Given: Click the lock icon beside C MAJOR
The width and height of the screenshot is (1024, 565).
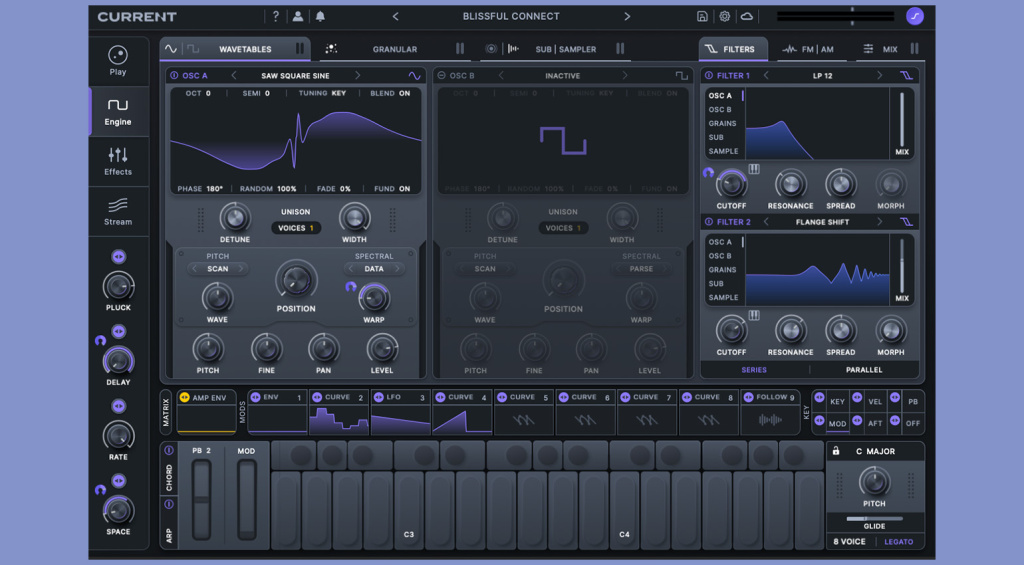Looking at the screenshot, I should 836,451.
